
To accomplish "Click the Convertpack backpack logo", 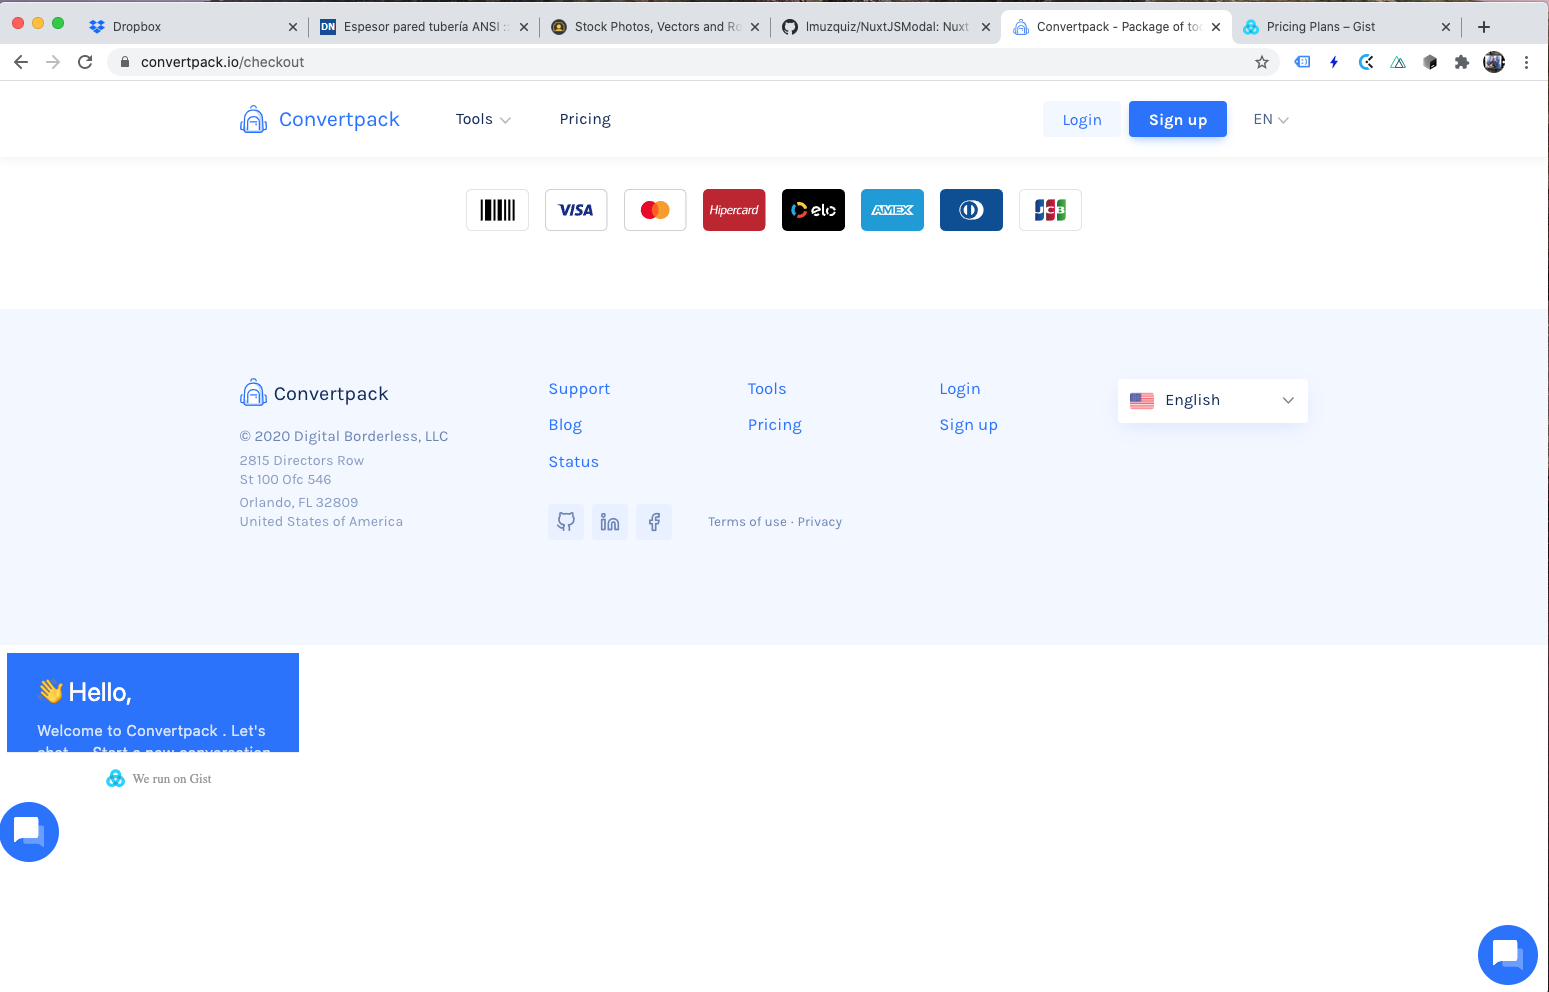I will point(253,118).
